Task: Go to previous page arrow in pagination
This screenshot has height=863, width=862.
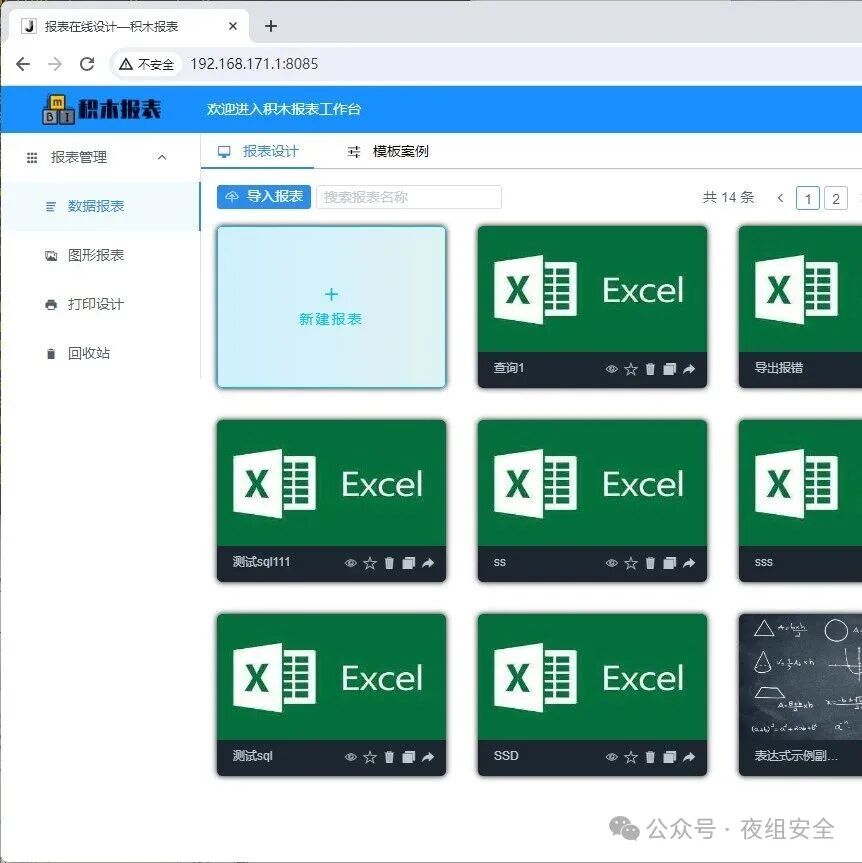Action: (x=780, y=198)
